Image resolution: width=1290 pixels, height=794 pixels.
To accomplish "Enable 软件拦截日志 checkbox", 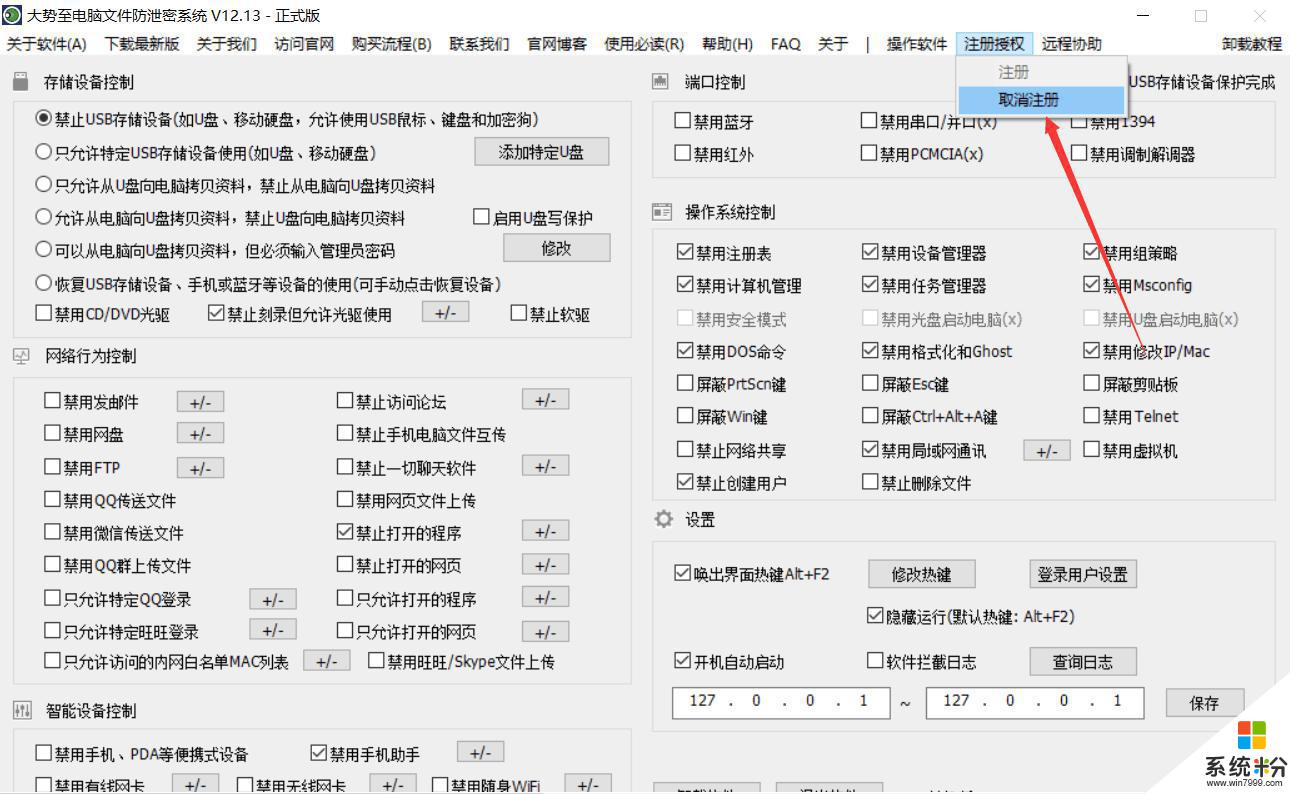I will (875, 661).
